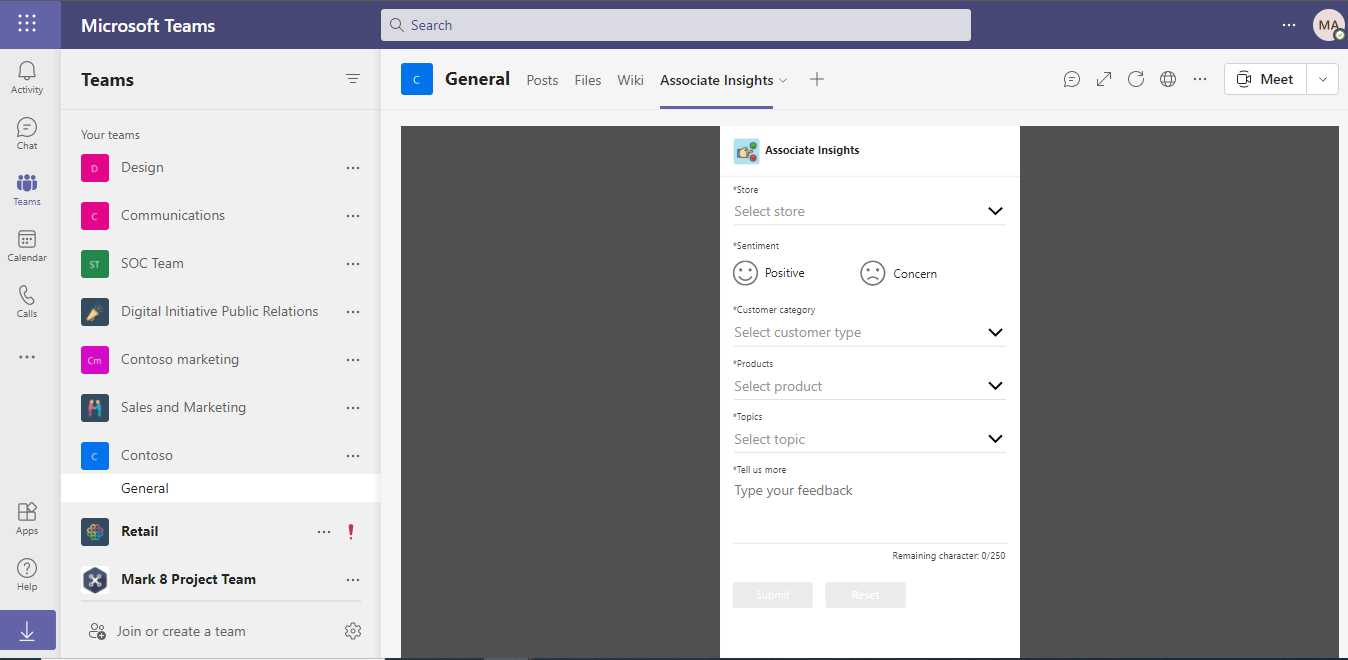Image resolution: width=1348 pixels, height=660 pixels.
Task: Open more options for Design team
Action: pyautogui.click(x=353, y=168)
